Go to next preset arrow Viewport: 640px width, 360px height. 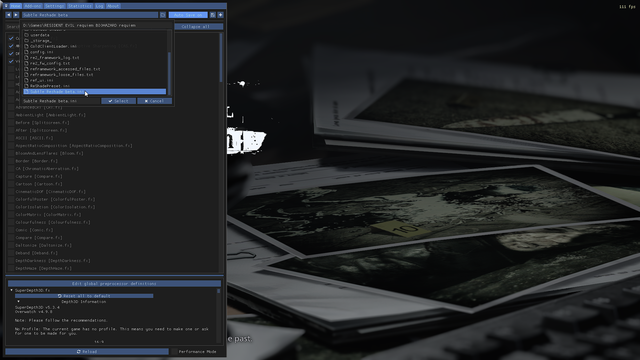16,15
